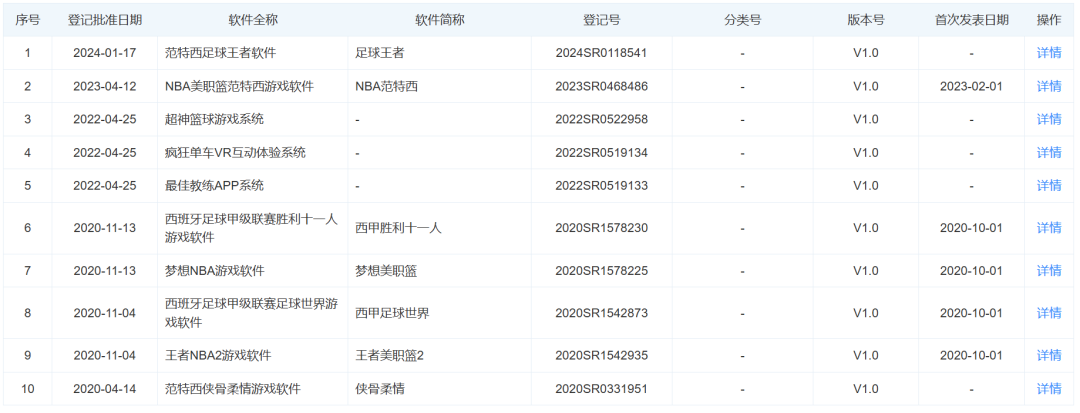Open 详情 link for 西甲胜利十一人 row

tap(1049, 228)
